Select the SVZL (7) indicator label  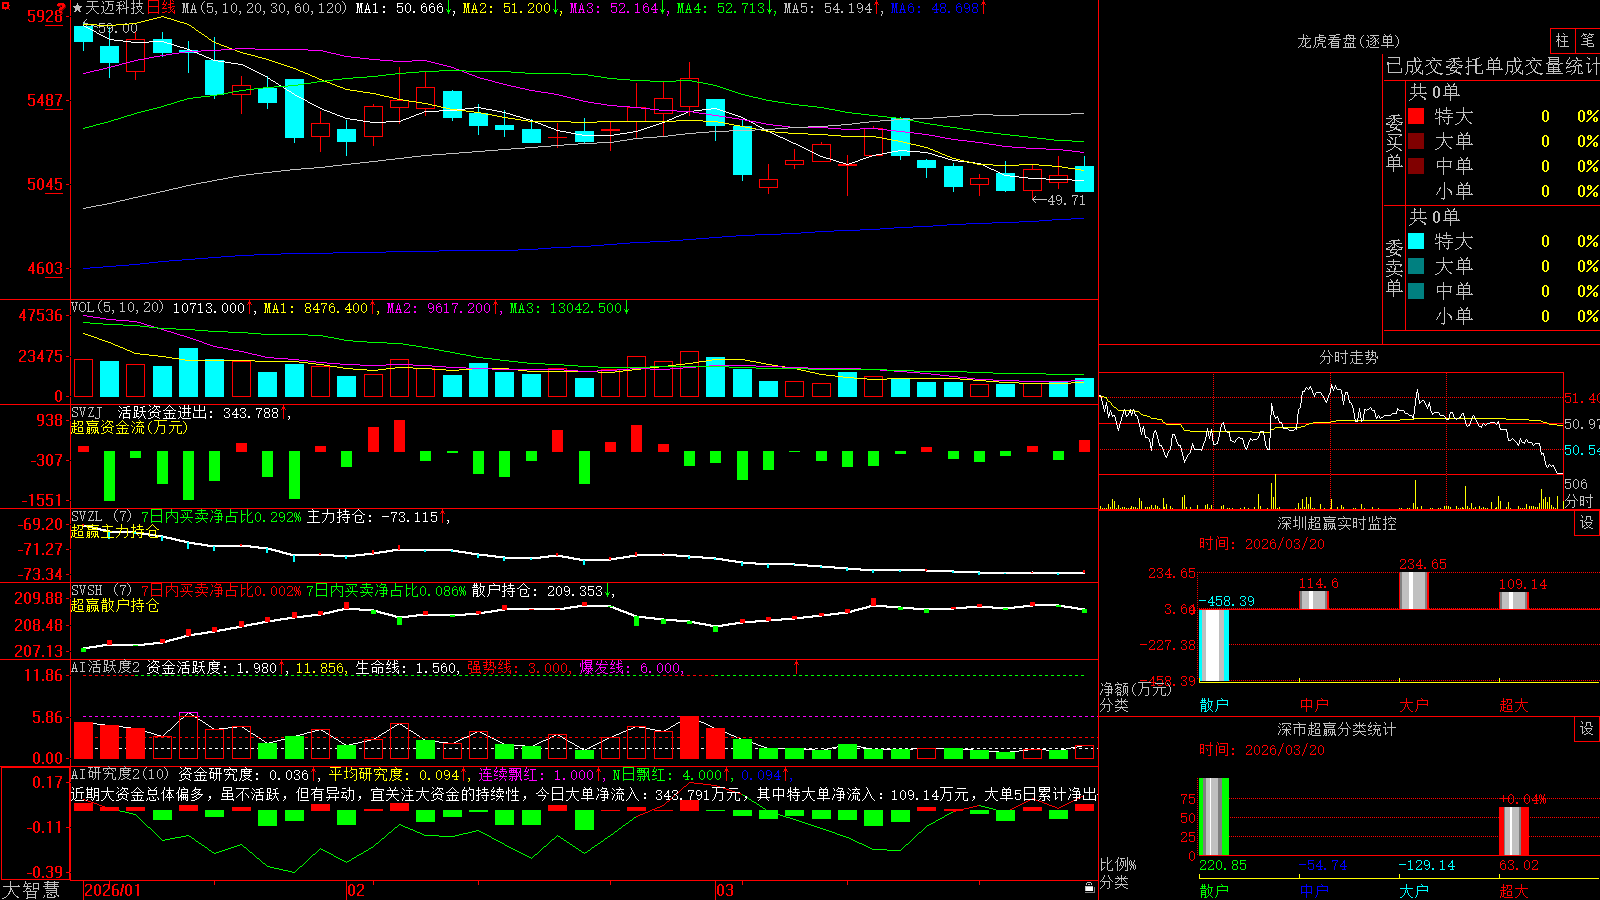pyautogui.click(x=101, y=517)
